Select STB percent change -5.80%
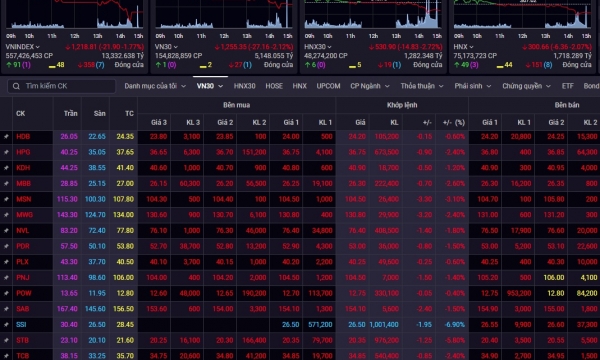The height and width of the screenshot is (360, 600). click(455, 340)
